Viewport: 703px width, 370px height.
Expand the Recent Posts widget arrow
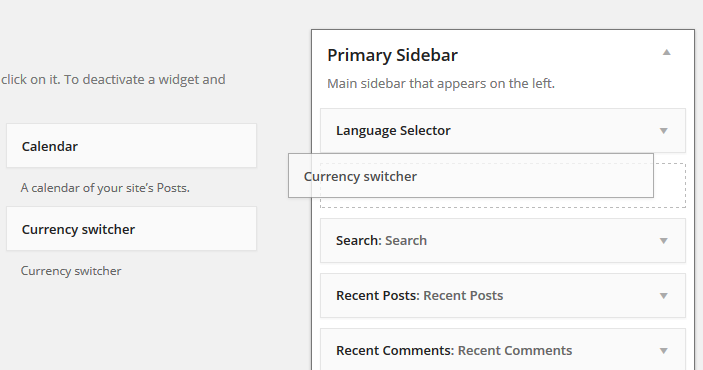click(664, 296)
